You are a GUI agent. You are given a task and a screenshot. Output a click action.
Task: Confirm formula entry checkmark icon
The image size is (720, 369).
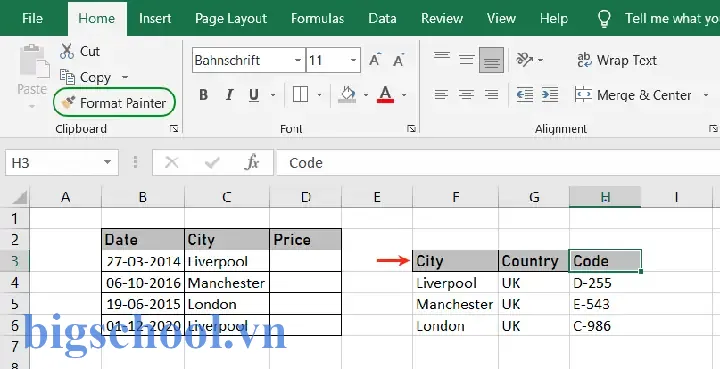[x=212, y=162]
